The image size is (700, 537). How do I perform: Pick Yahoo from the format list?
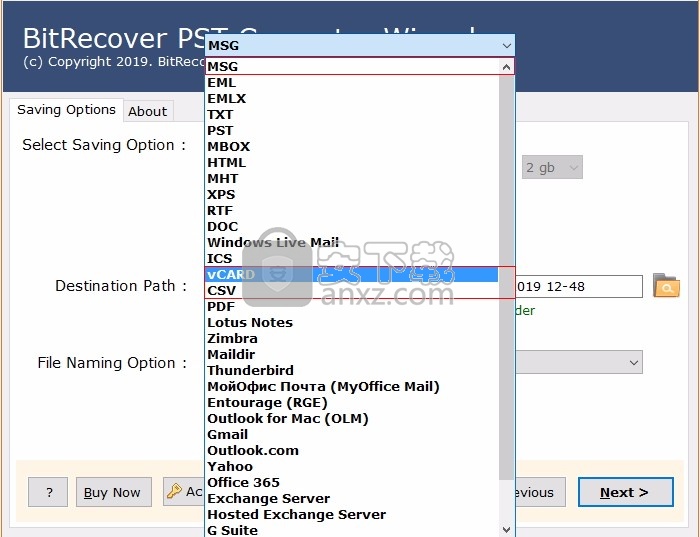[352, 466]
